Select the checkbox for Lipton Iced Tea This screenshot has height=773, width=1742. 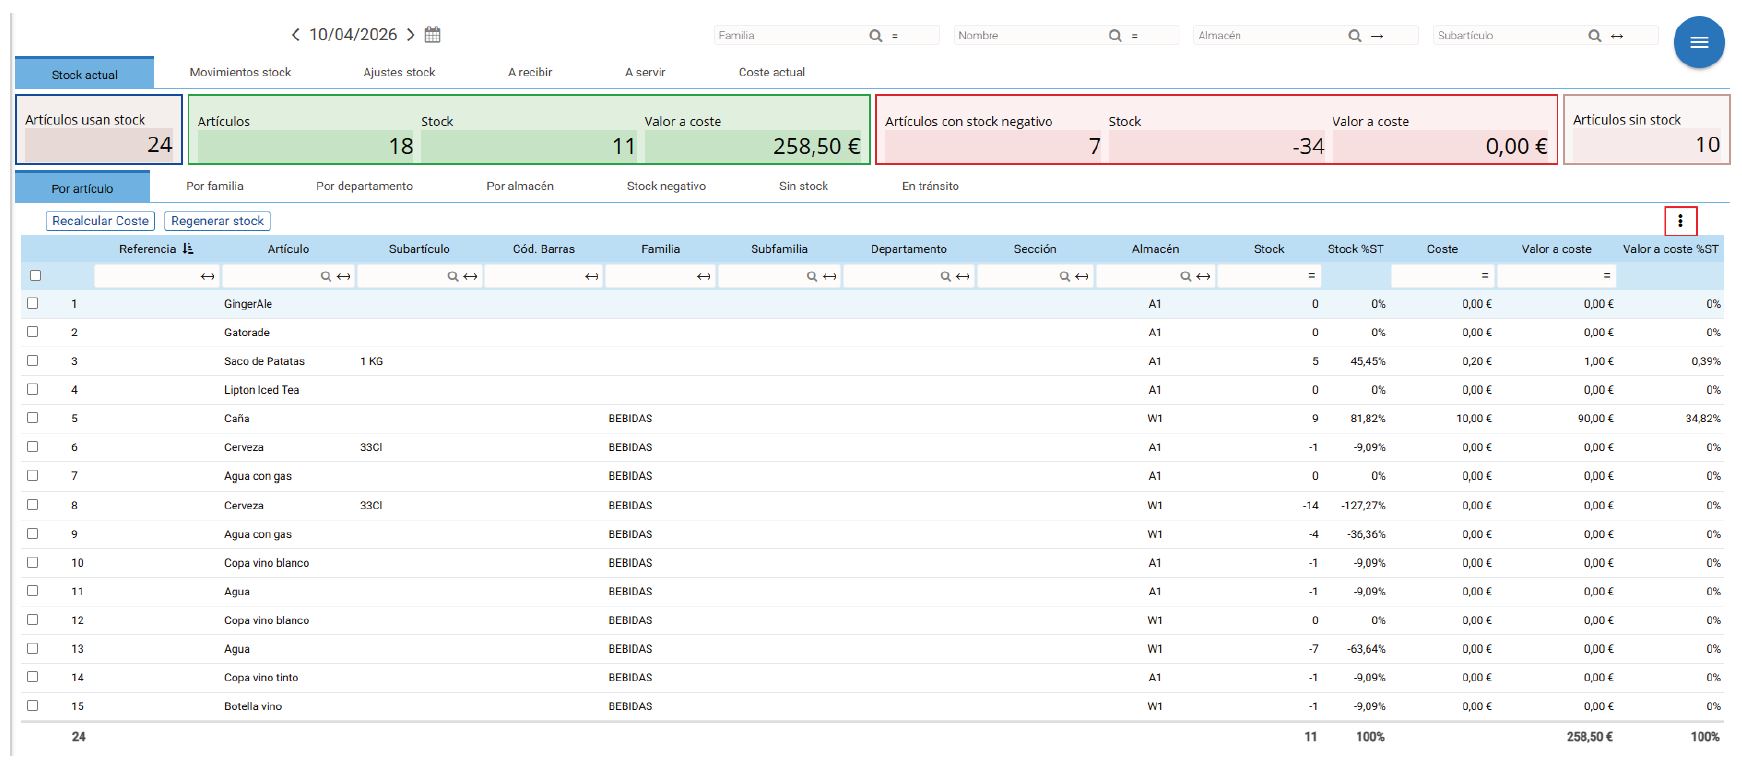33,389
